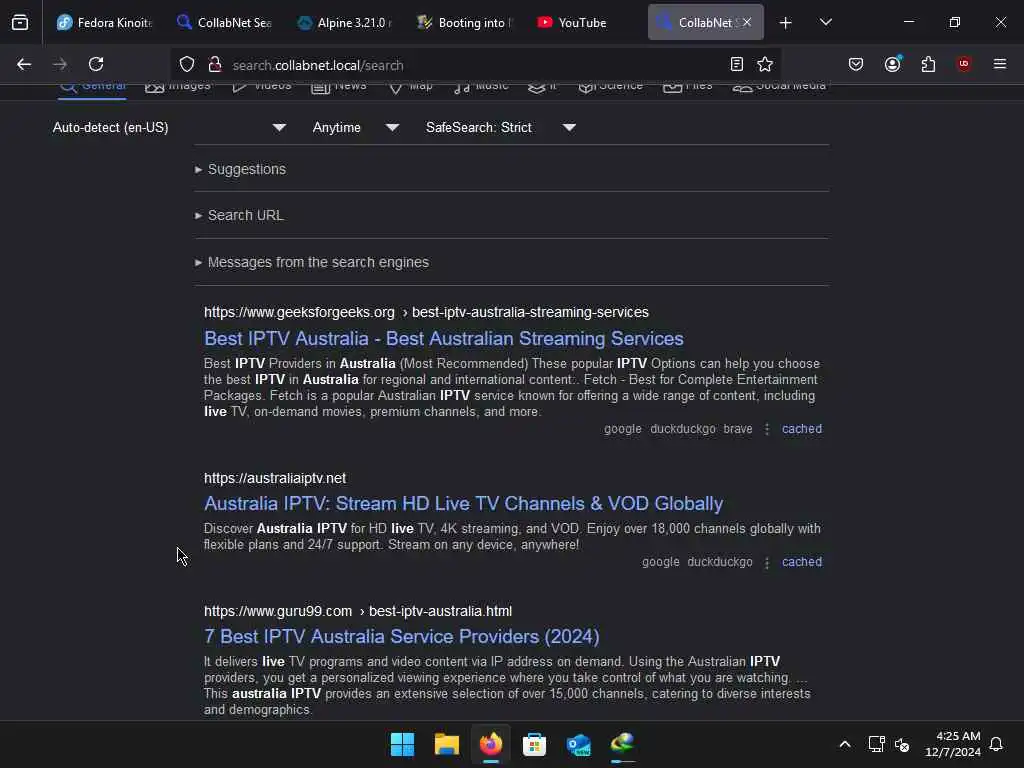Open the SafeSearch: Strict dropdown

[x=501, y=127]
